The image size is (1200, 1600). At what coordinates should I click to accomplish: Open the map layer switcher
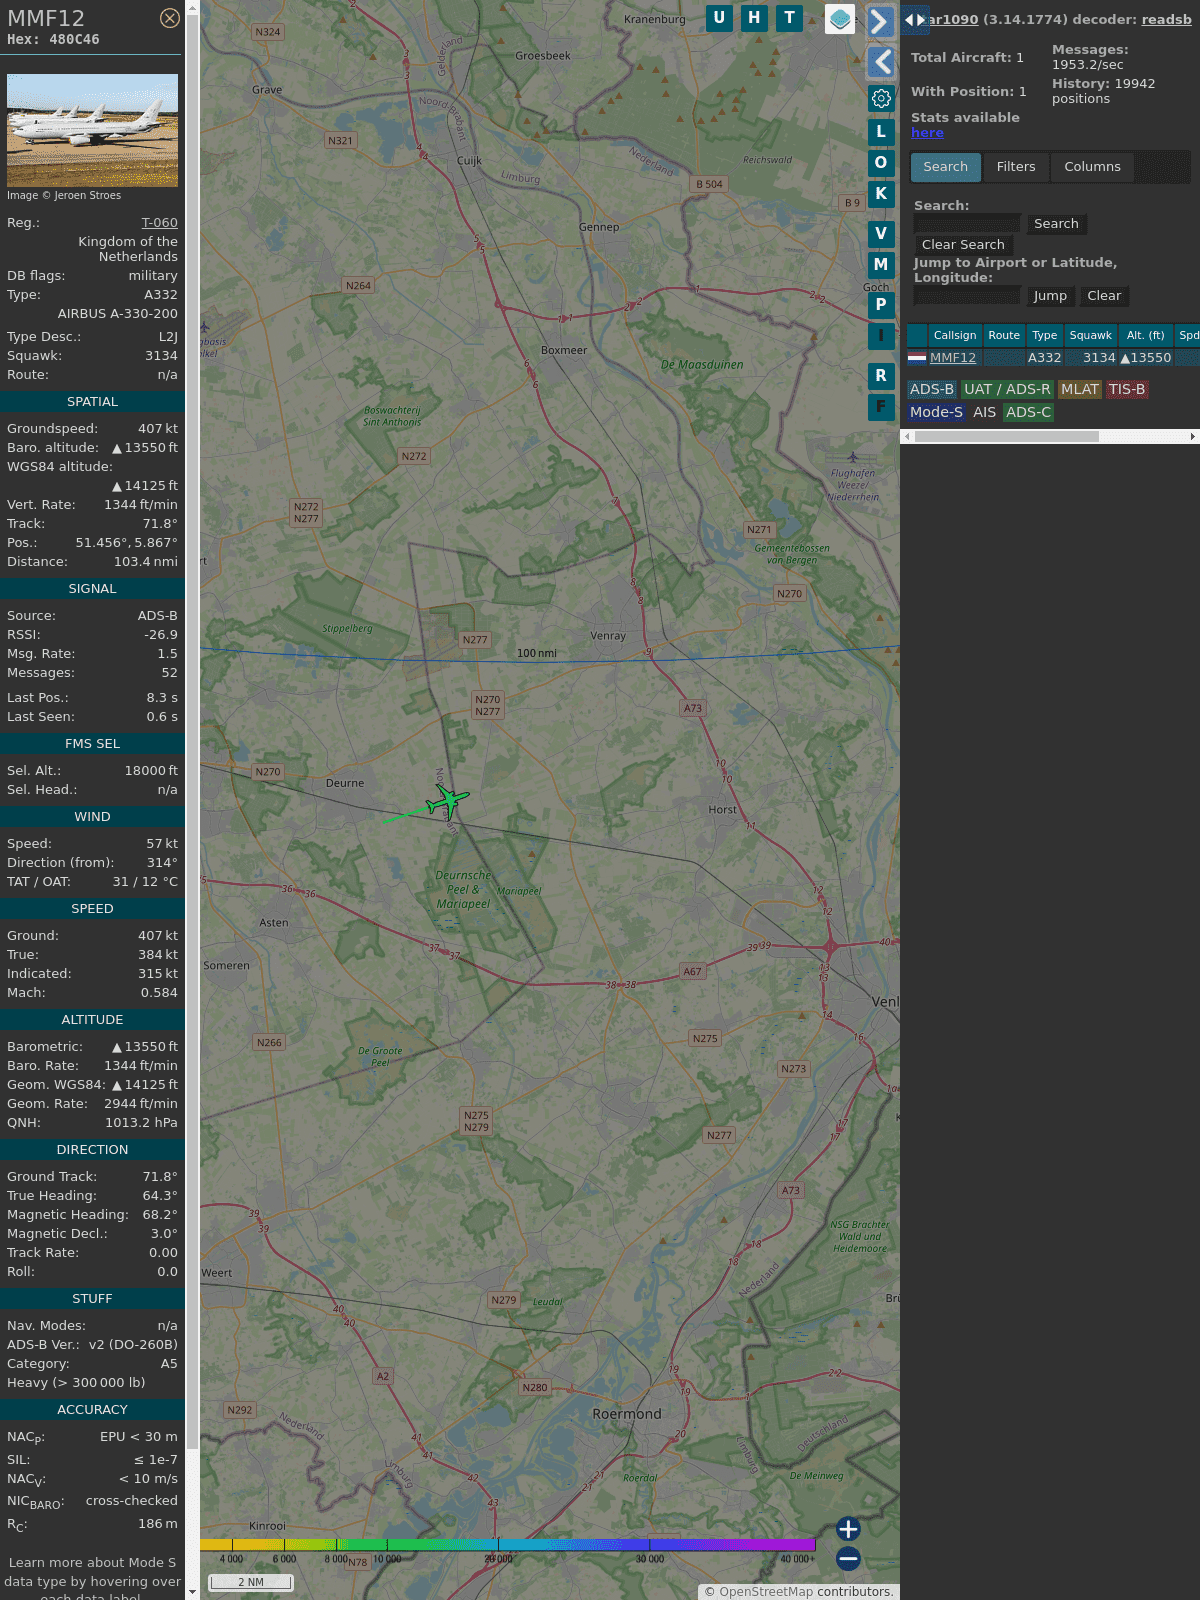tap(840, 19)
